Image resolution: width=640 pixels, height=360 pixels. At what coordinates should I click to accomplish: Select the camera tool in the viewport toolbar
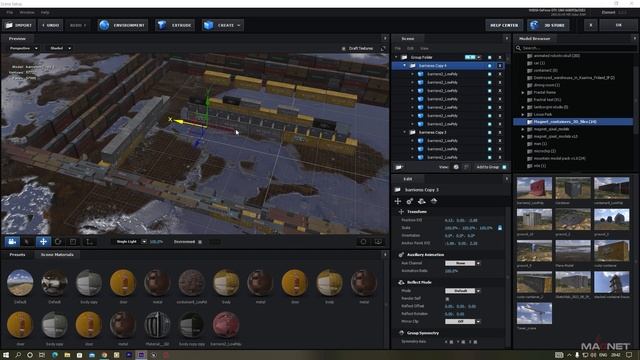(12, 242)
